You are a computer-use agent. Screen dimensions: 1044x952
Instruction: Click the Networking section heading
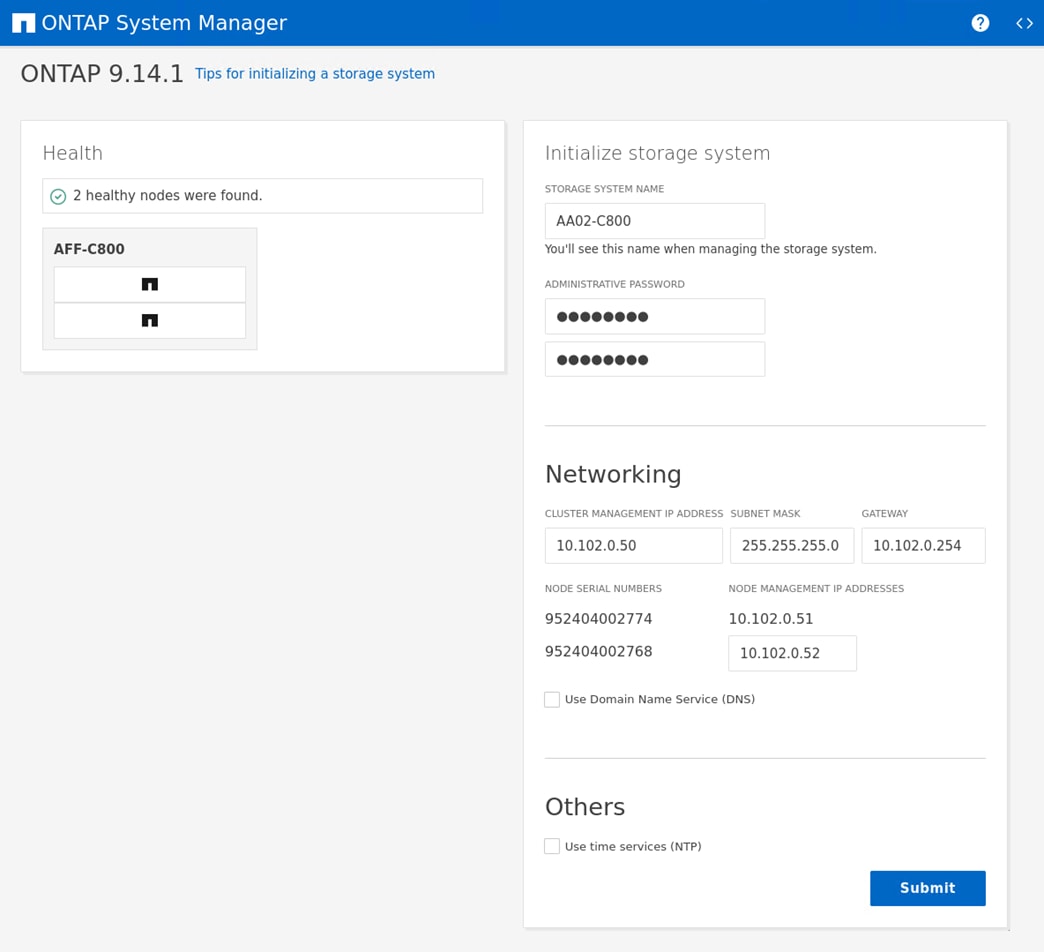[x=613, y=474]
